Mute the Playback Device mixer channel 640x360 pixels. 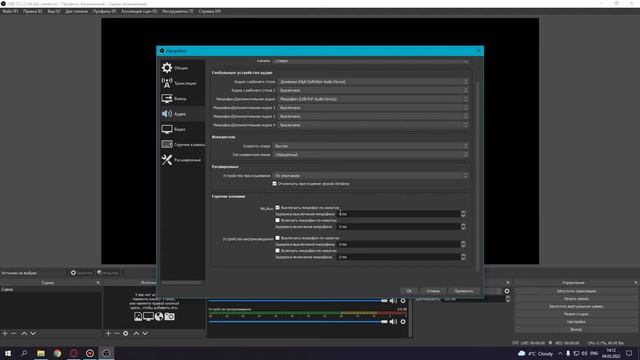tap(393, 322)
